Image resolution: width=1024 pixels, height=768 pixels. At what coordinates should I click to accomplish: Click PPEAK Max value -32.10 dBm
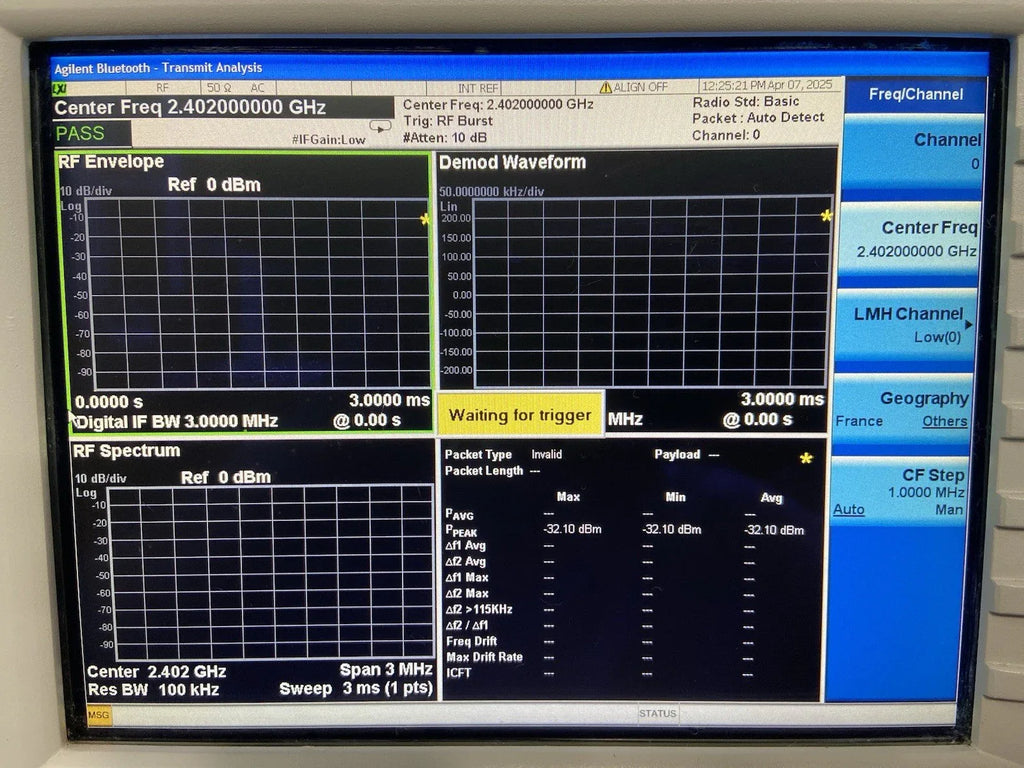click(x=572, y=529)
